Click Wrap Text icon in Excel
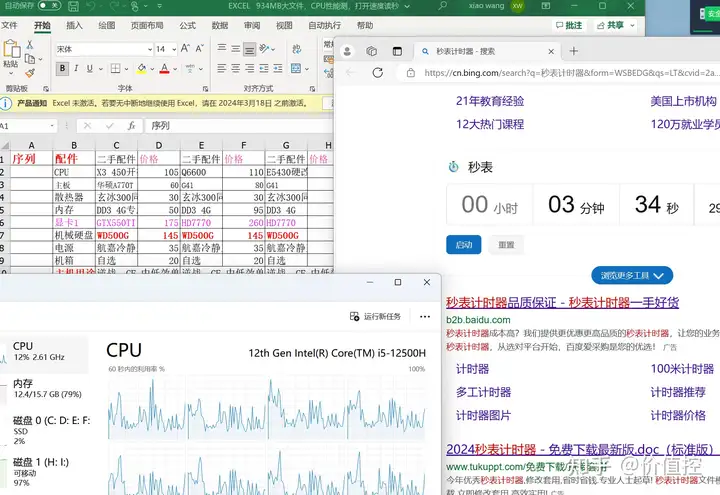720x495 pixels. pyautogui.click(x=297, y=49)
